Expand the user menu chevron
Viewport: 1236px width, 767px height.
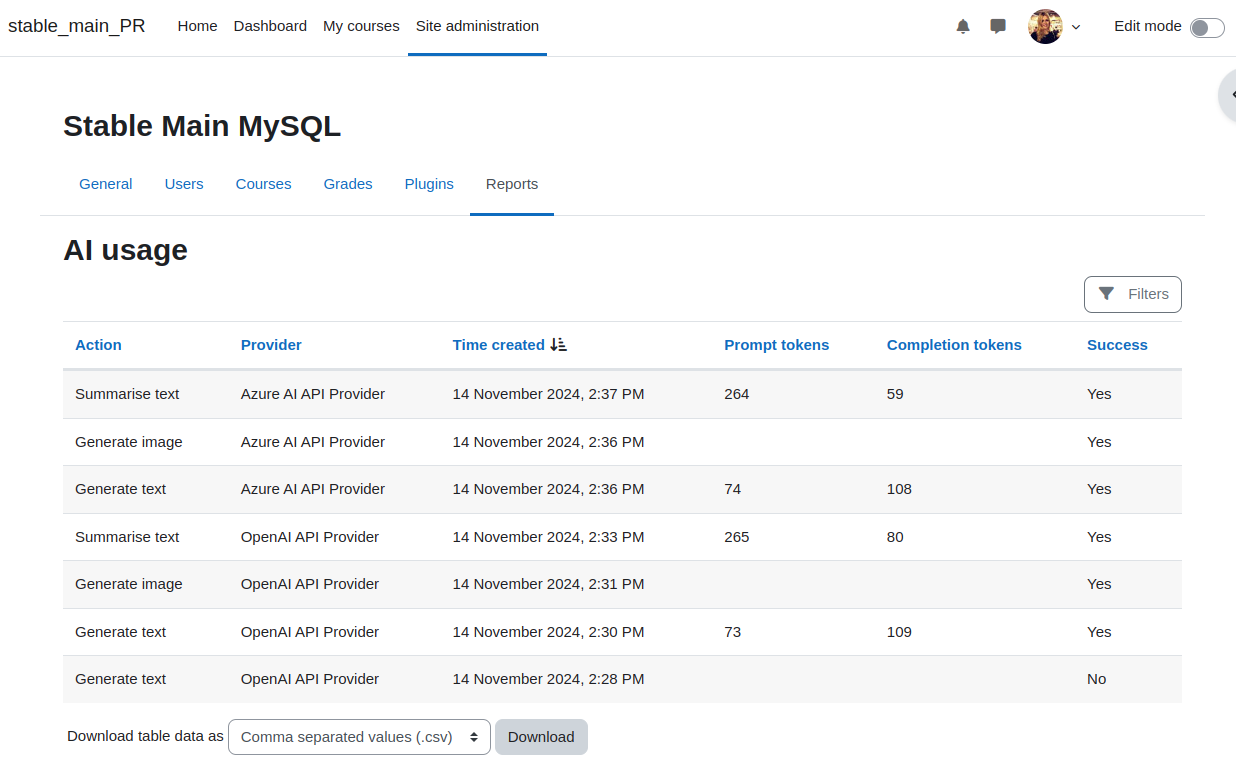[x=1076, y=27]
